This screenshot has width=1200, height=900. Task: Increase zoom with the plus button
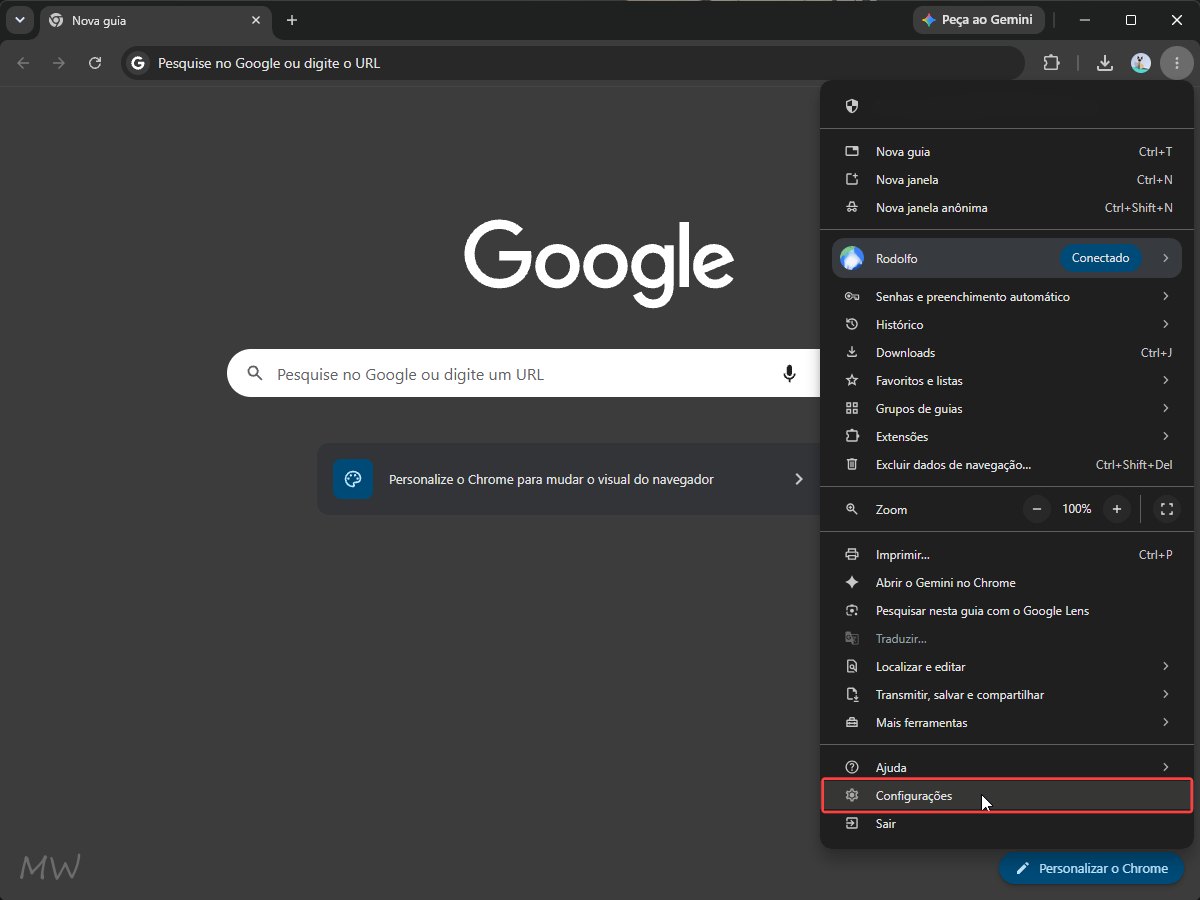point(1117,509)
